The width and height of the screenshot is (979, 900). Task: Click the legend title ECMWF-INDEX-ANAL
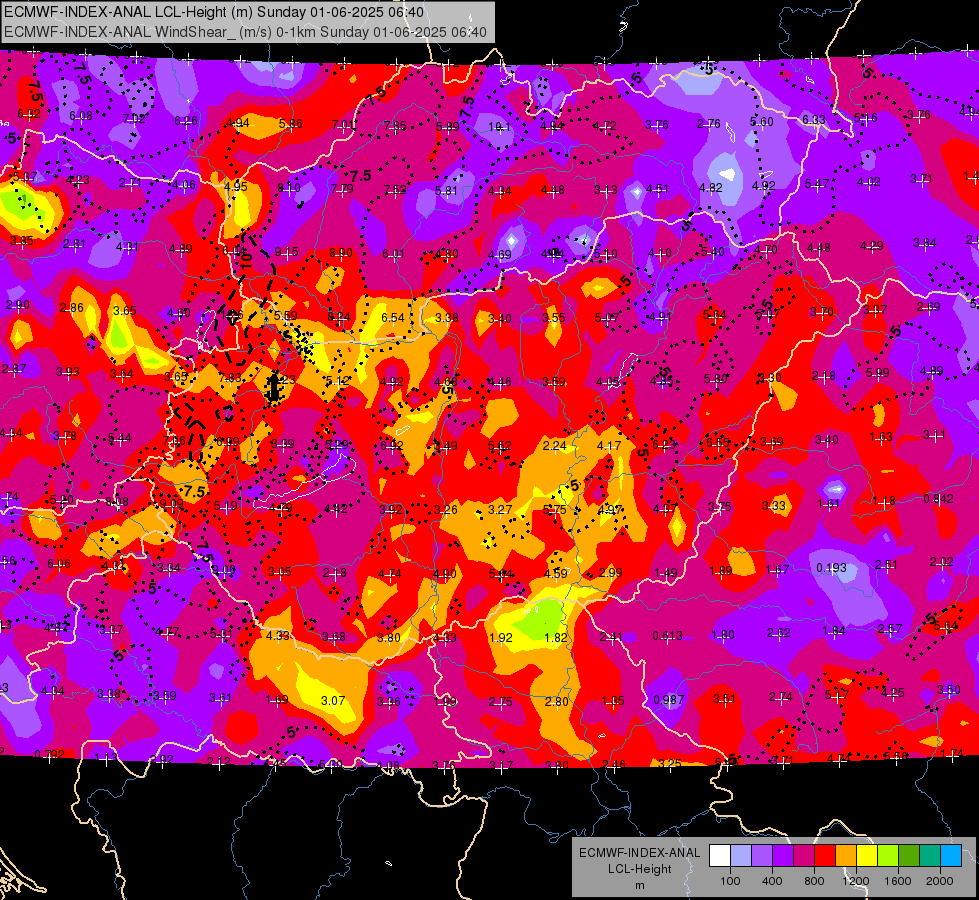pyautogui.click(x=639, y=853)
